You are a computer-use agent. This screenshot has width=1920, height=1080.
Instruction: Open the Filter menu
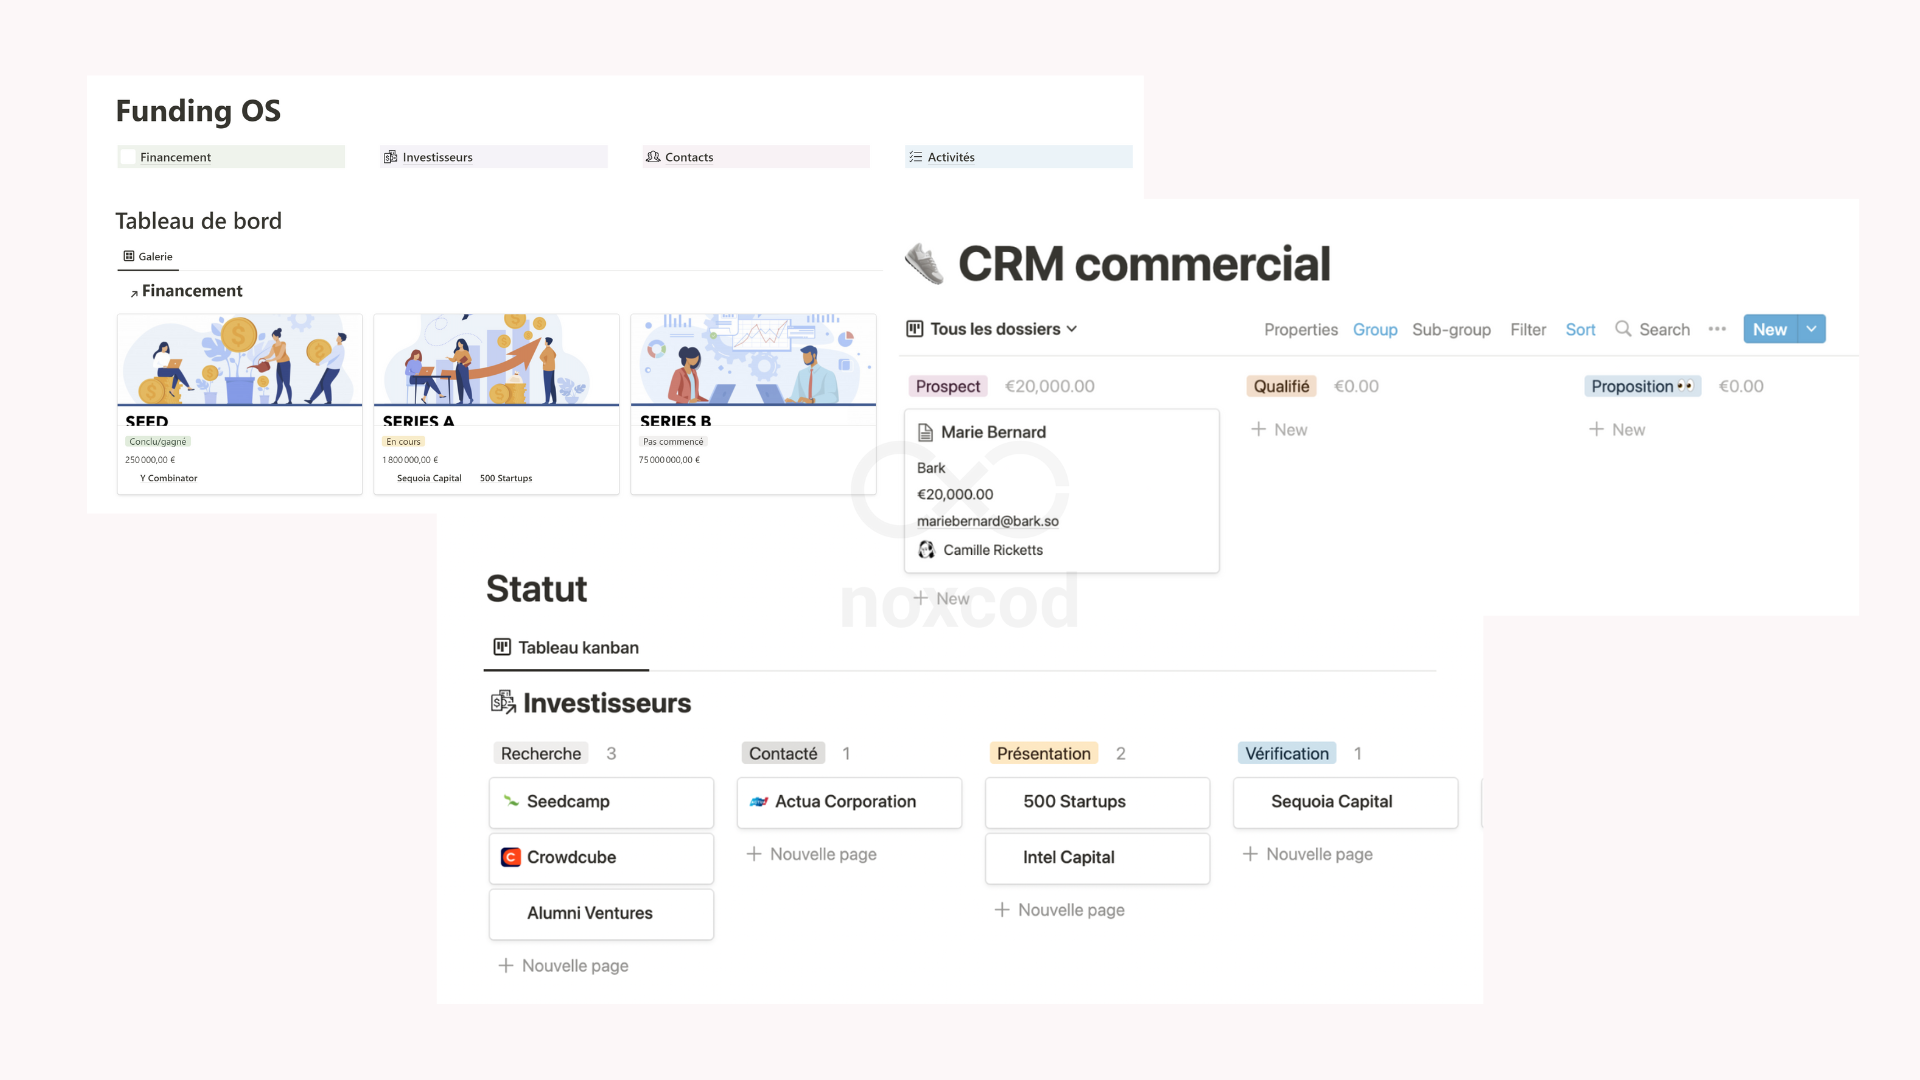pos(1528,329)
